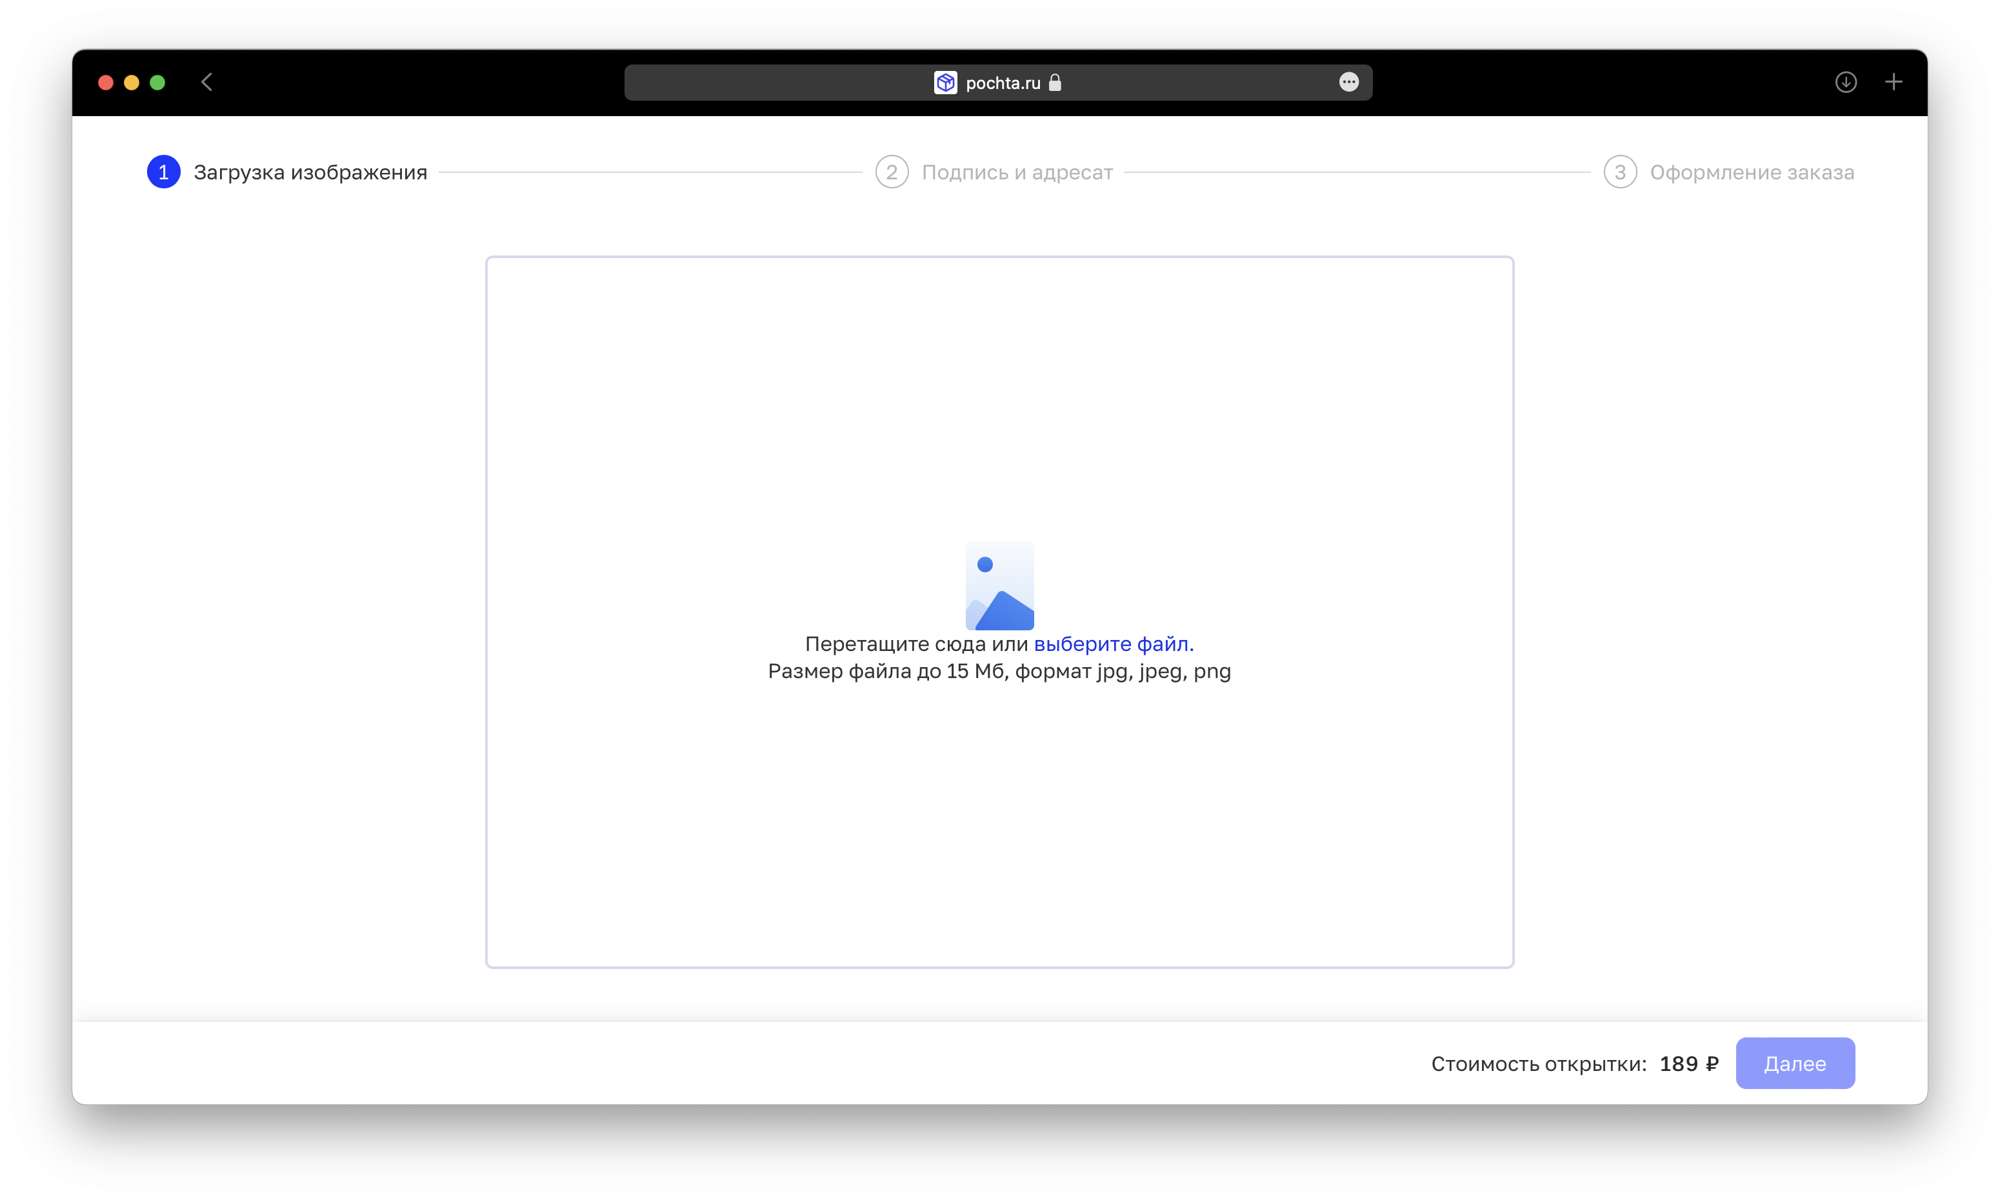Click the step 2 circle icon
The image size is (2000, 1200).
892,172
